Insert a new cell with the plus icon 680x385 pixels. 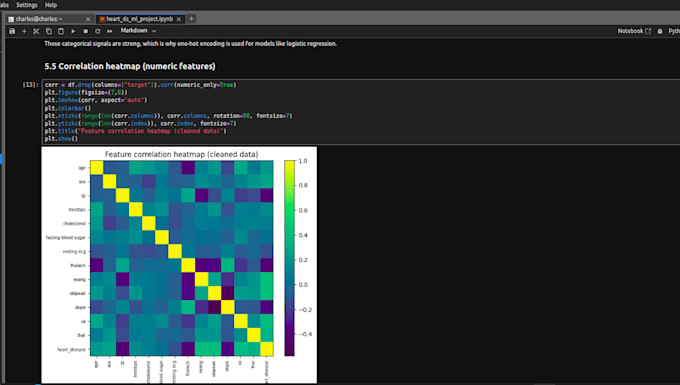pyautogui.click(x=24, y=31)
